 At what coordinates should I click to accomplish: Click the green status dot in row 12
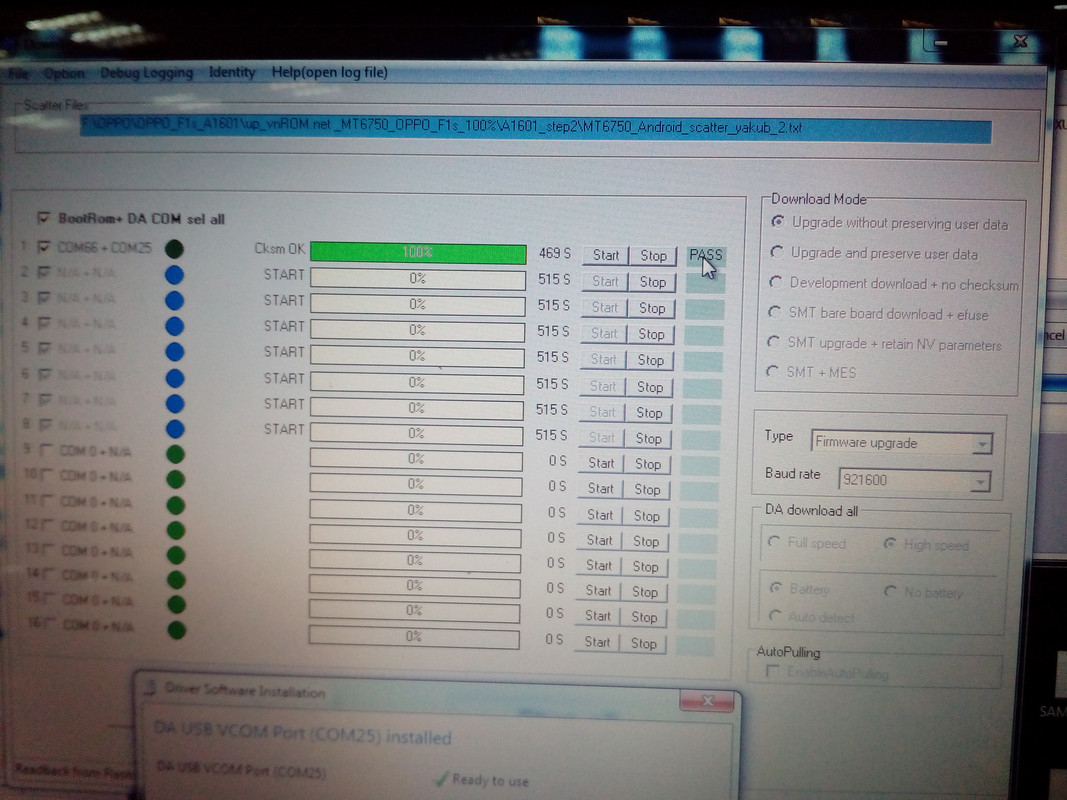pyautogui.click(x=176, y=530)
